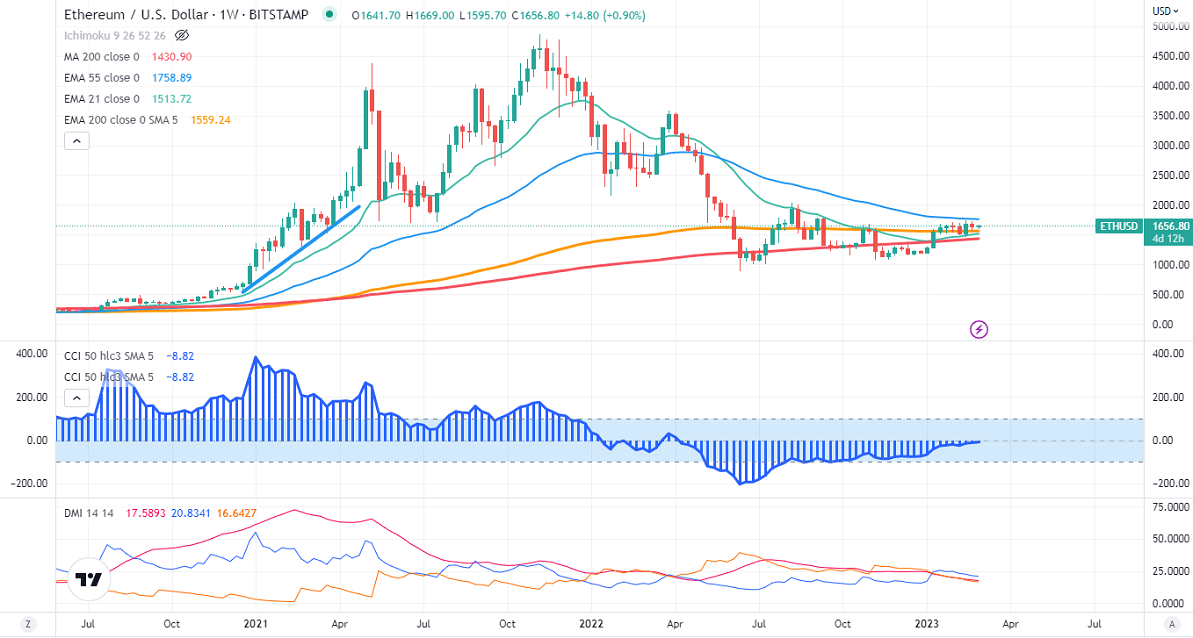This screenshot has height=638, width=1193.
Task: Select the DMI 14 14 indicator legend
Action: 89,513
